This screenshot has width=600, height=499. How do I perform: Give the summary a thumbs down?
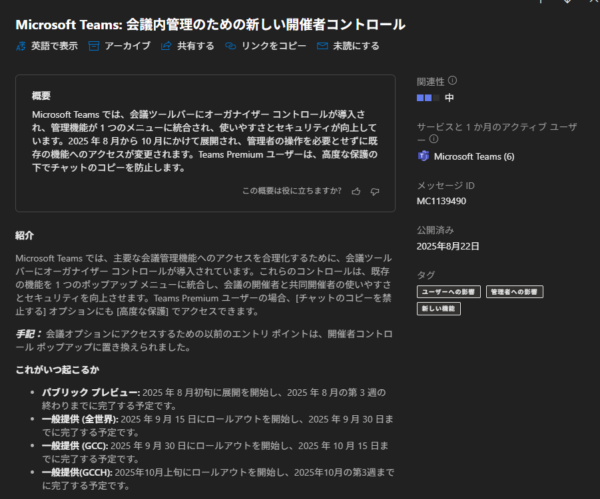[375, 190]
